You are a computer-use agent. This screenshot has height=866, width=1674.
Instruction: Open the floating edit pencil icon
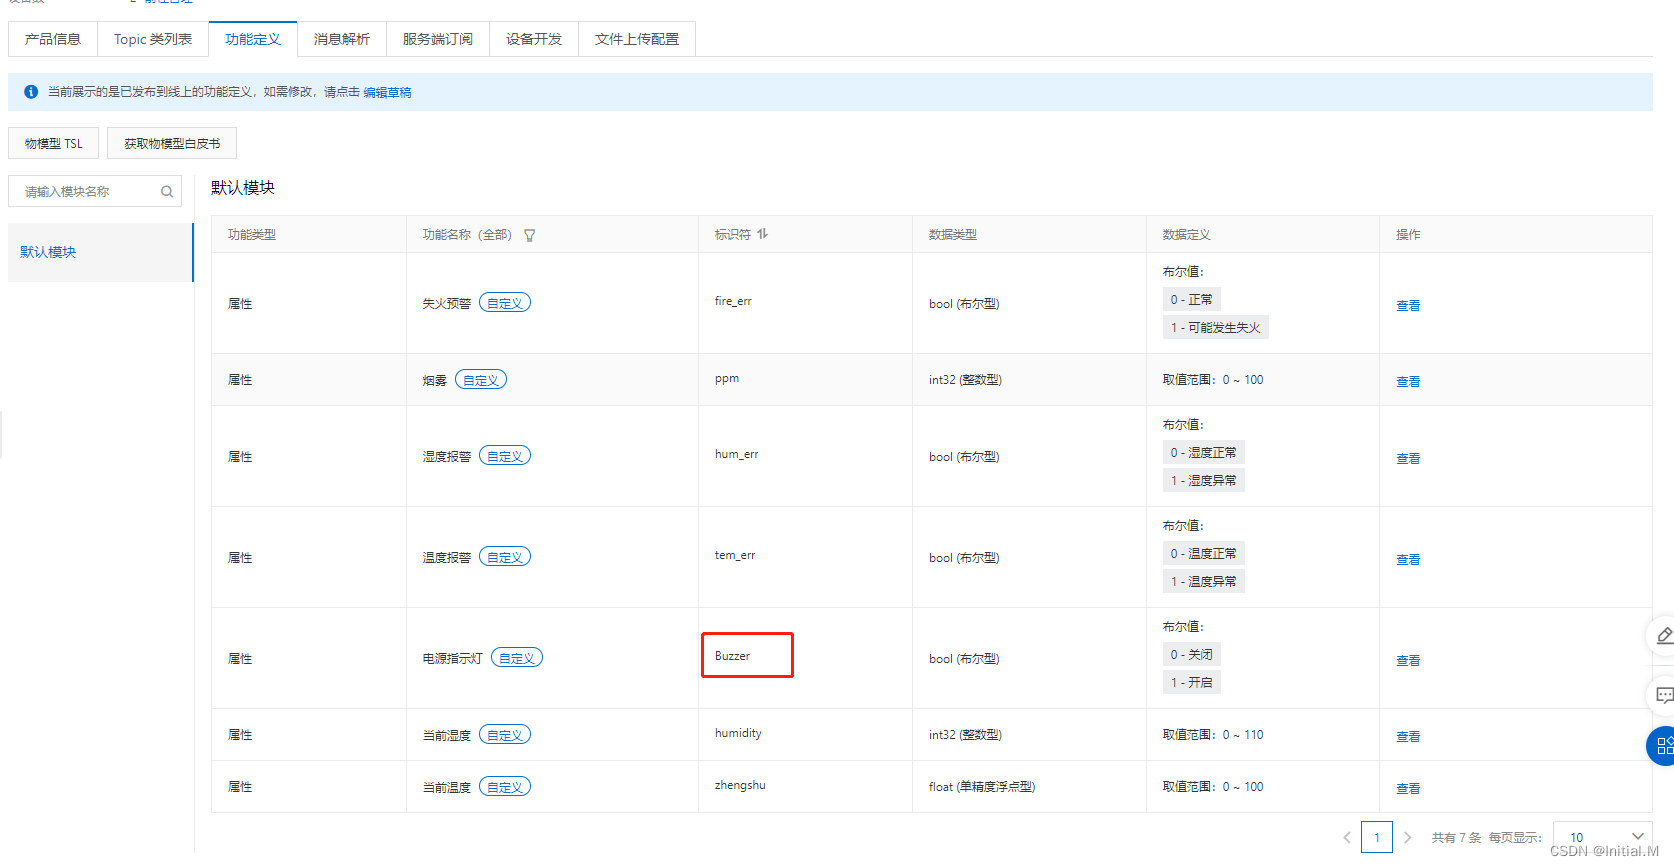pyautogui.click(x=1664, y=636)
